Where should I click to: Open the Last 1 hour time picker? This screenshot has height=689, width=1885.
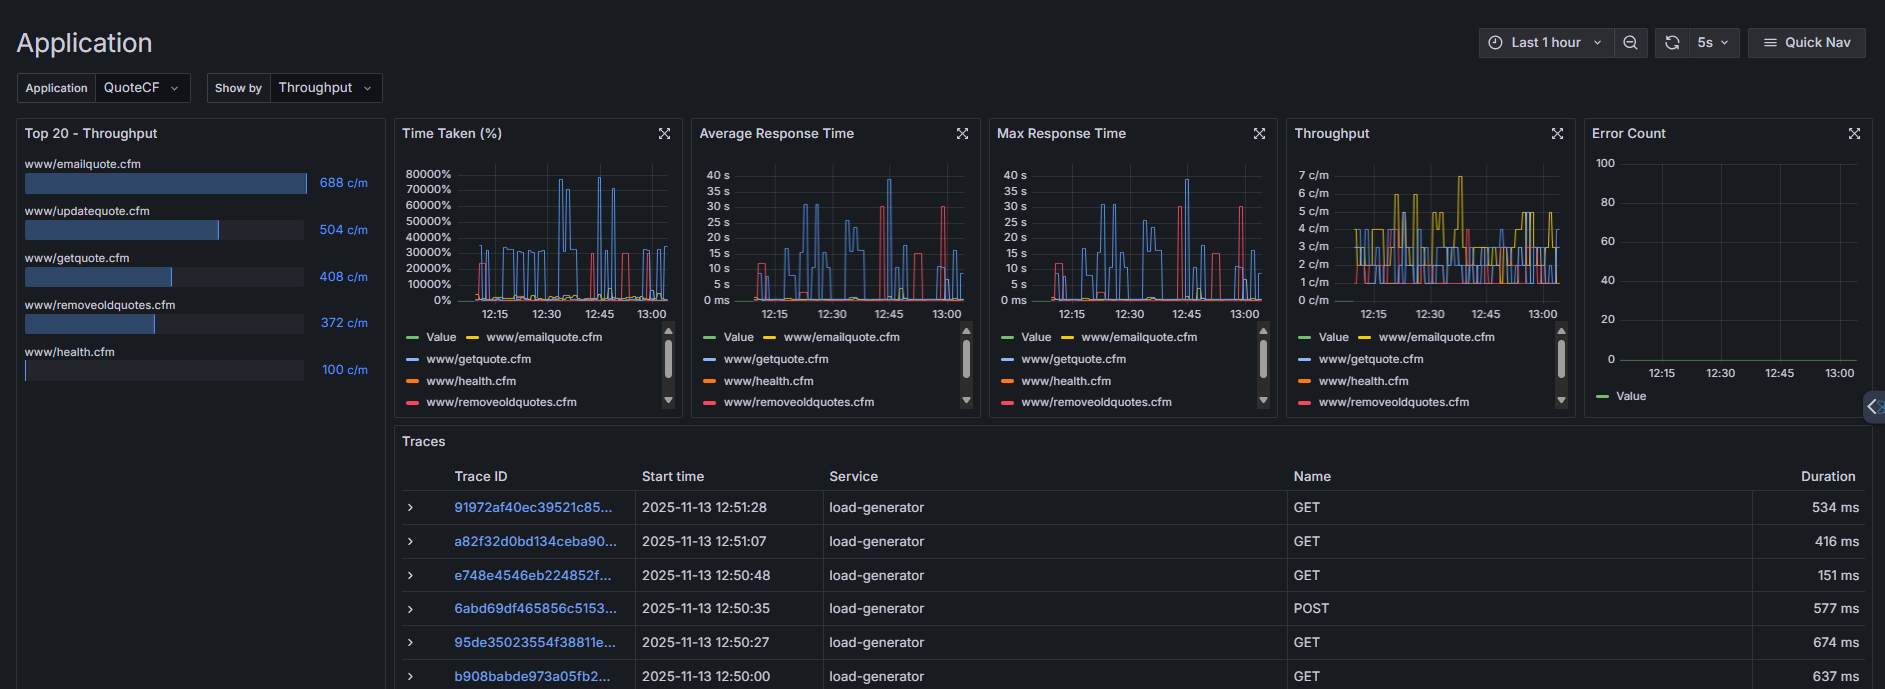coord(1546,43)
